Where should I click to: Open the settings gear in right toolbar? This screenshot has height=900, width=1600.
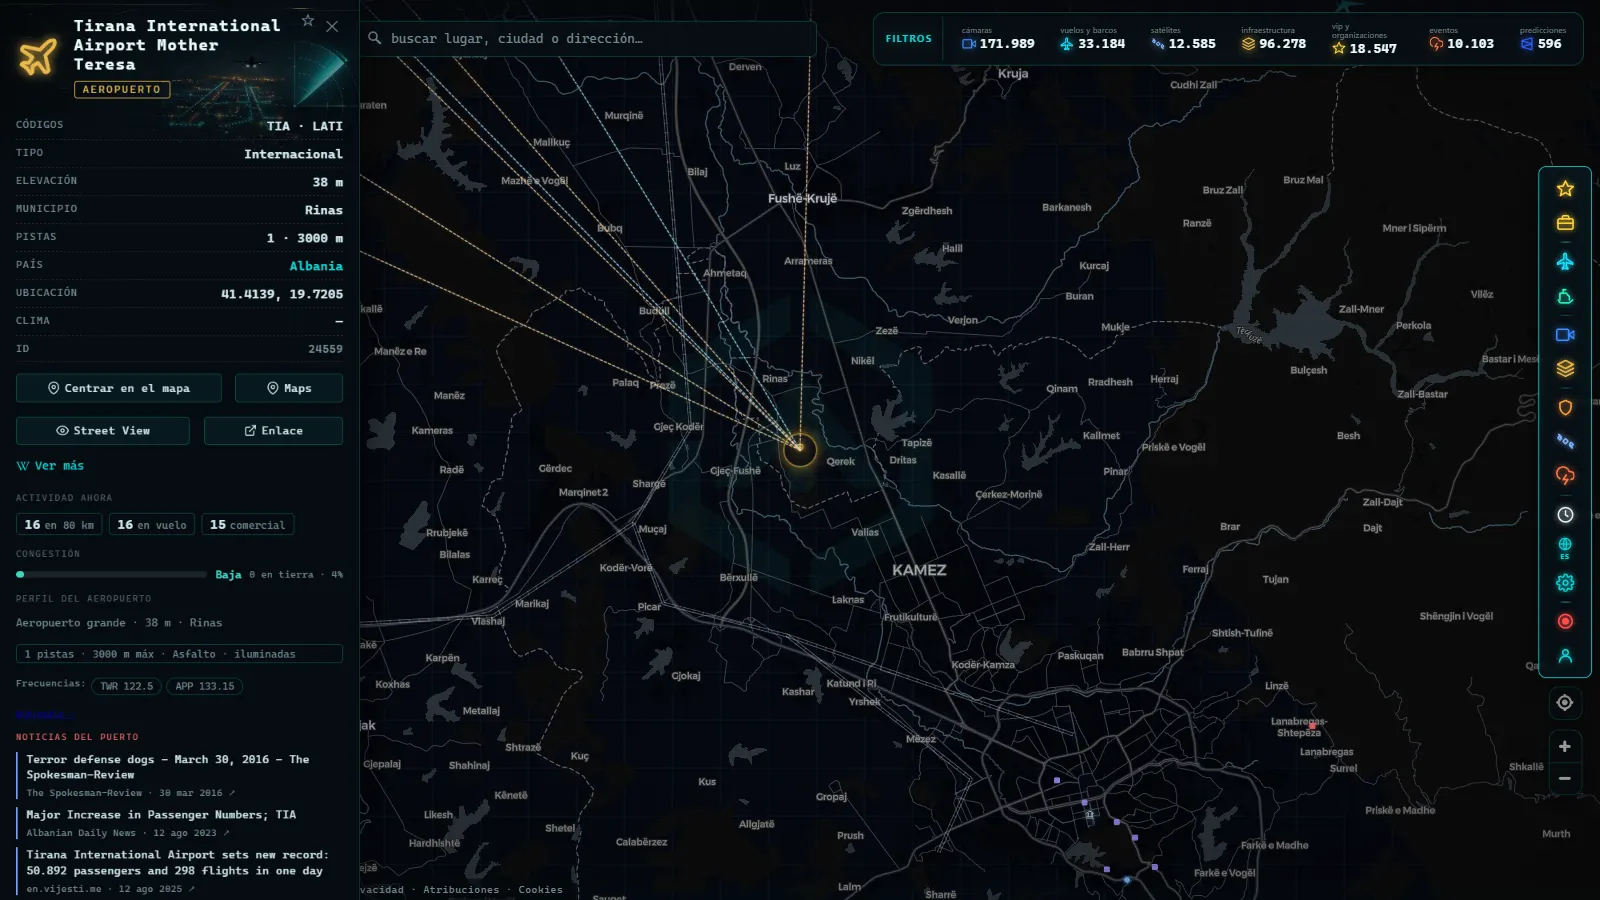[x=1565, y=583]
